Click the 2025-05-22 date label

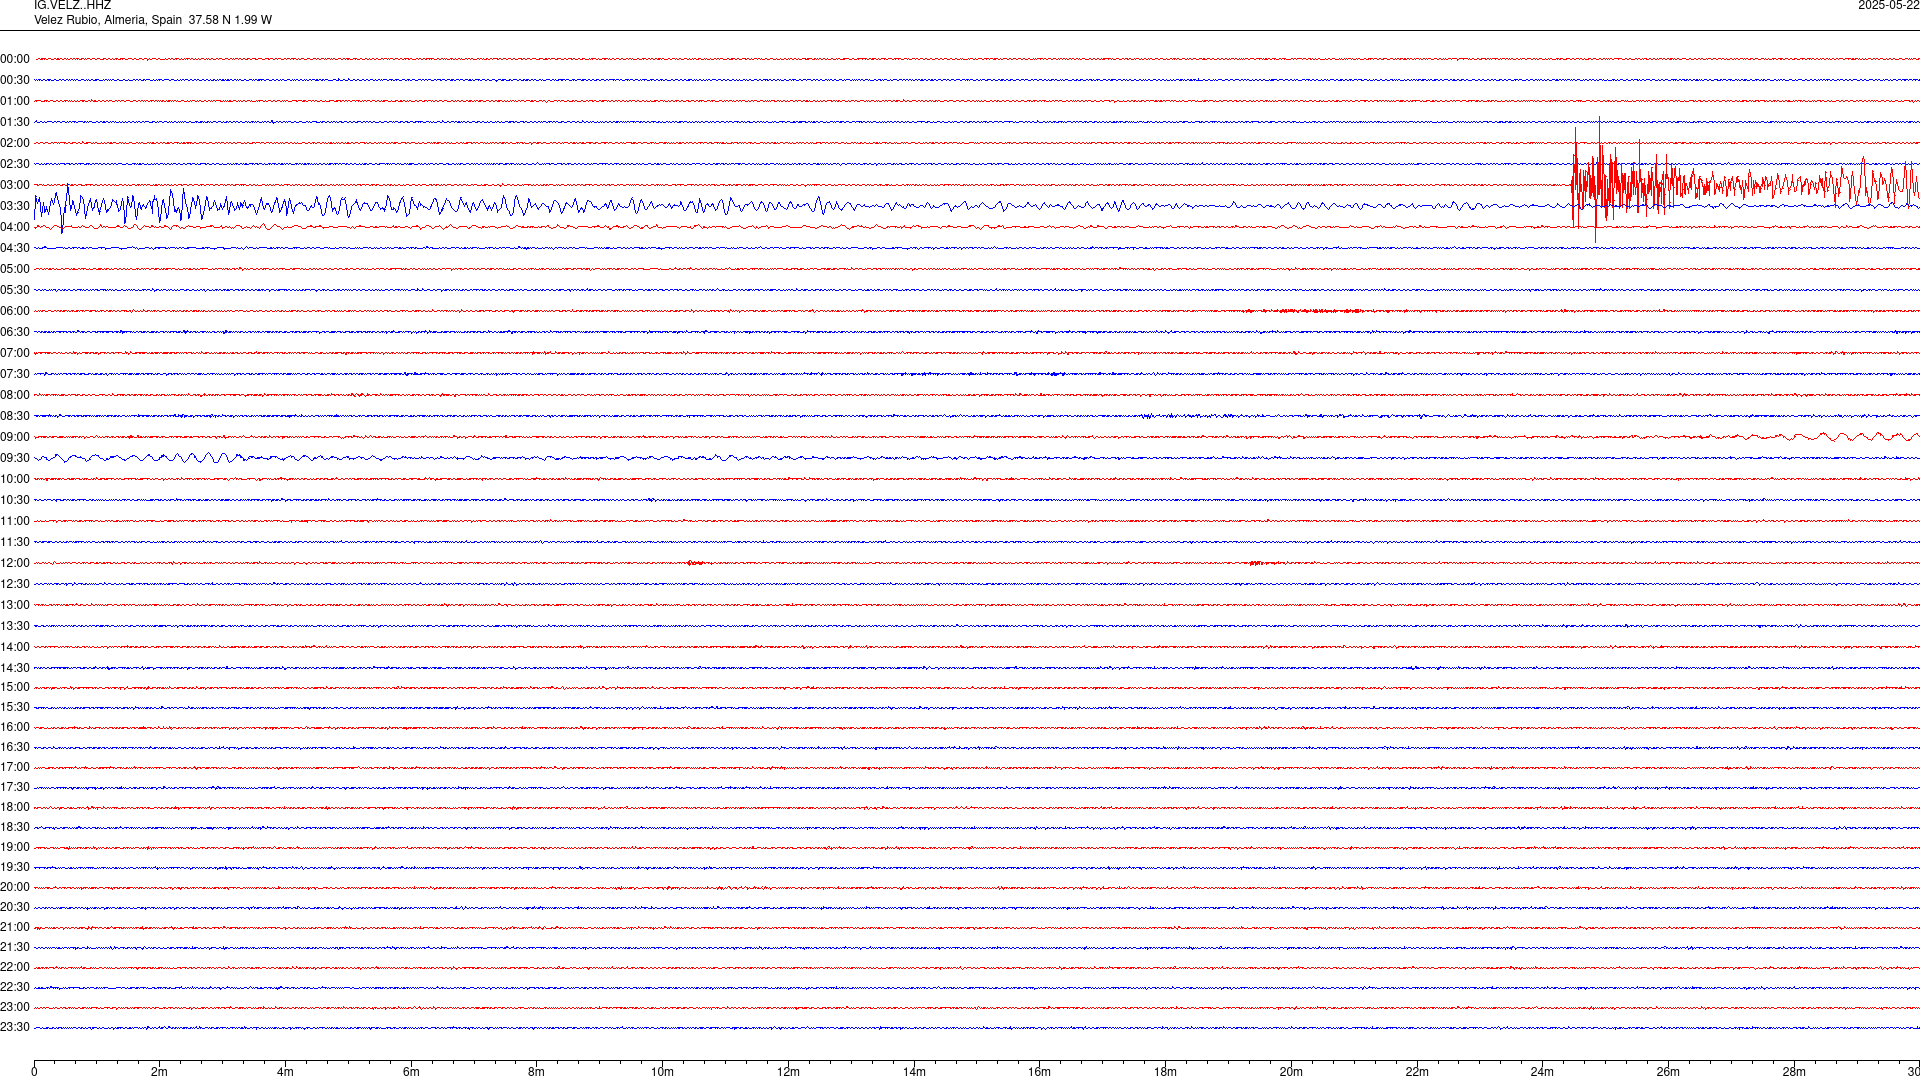1888,5
